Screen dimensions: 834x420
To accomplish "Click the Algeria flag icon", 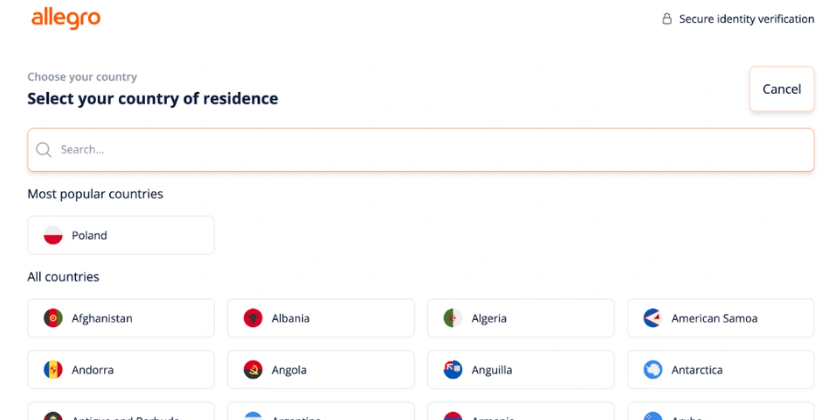I will coord(453,318).
